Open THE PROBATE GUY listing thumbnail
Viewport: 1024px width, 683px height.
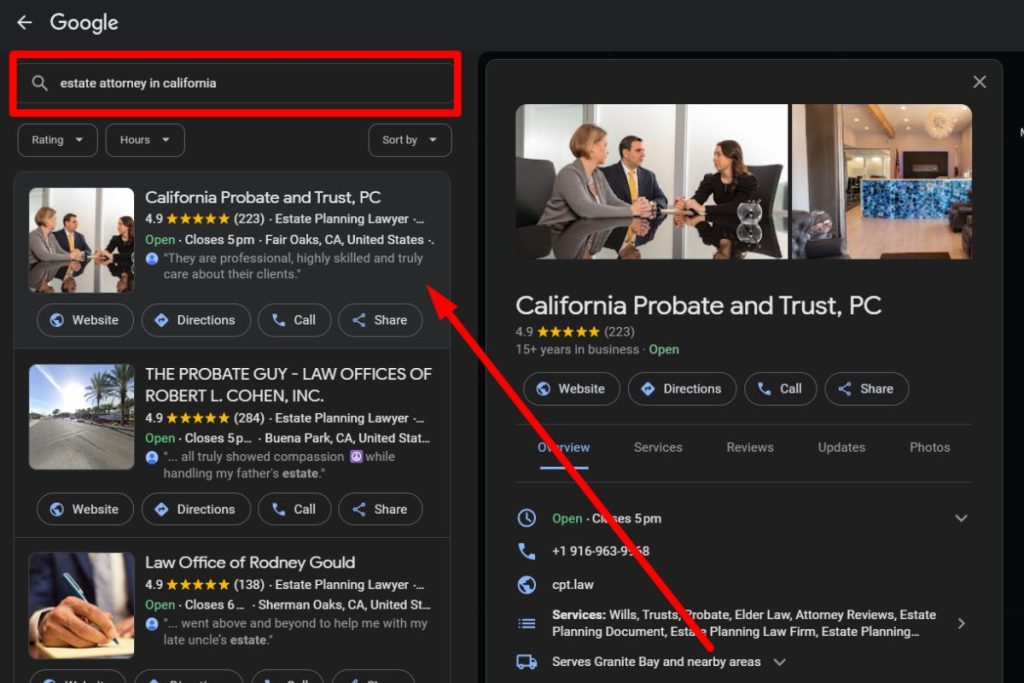pyautogui.click(x=82, y=417)
